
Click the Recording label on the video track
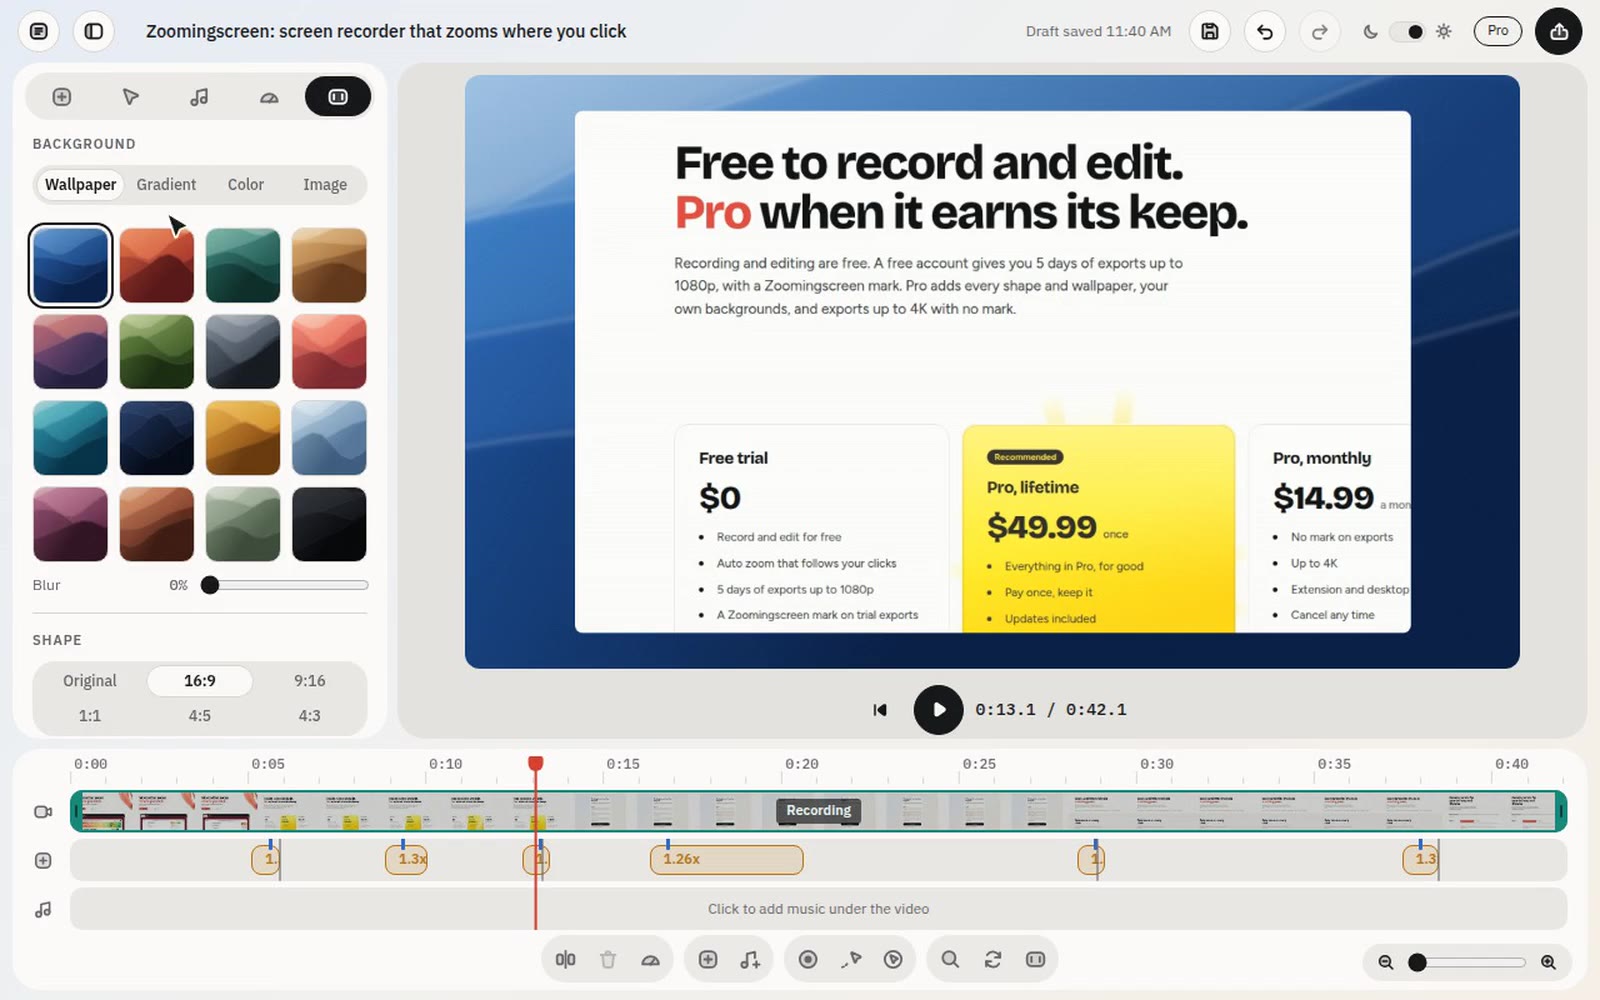[x=818, y=811]
